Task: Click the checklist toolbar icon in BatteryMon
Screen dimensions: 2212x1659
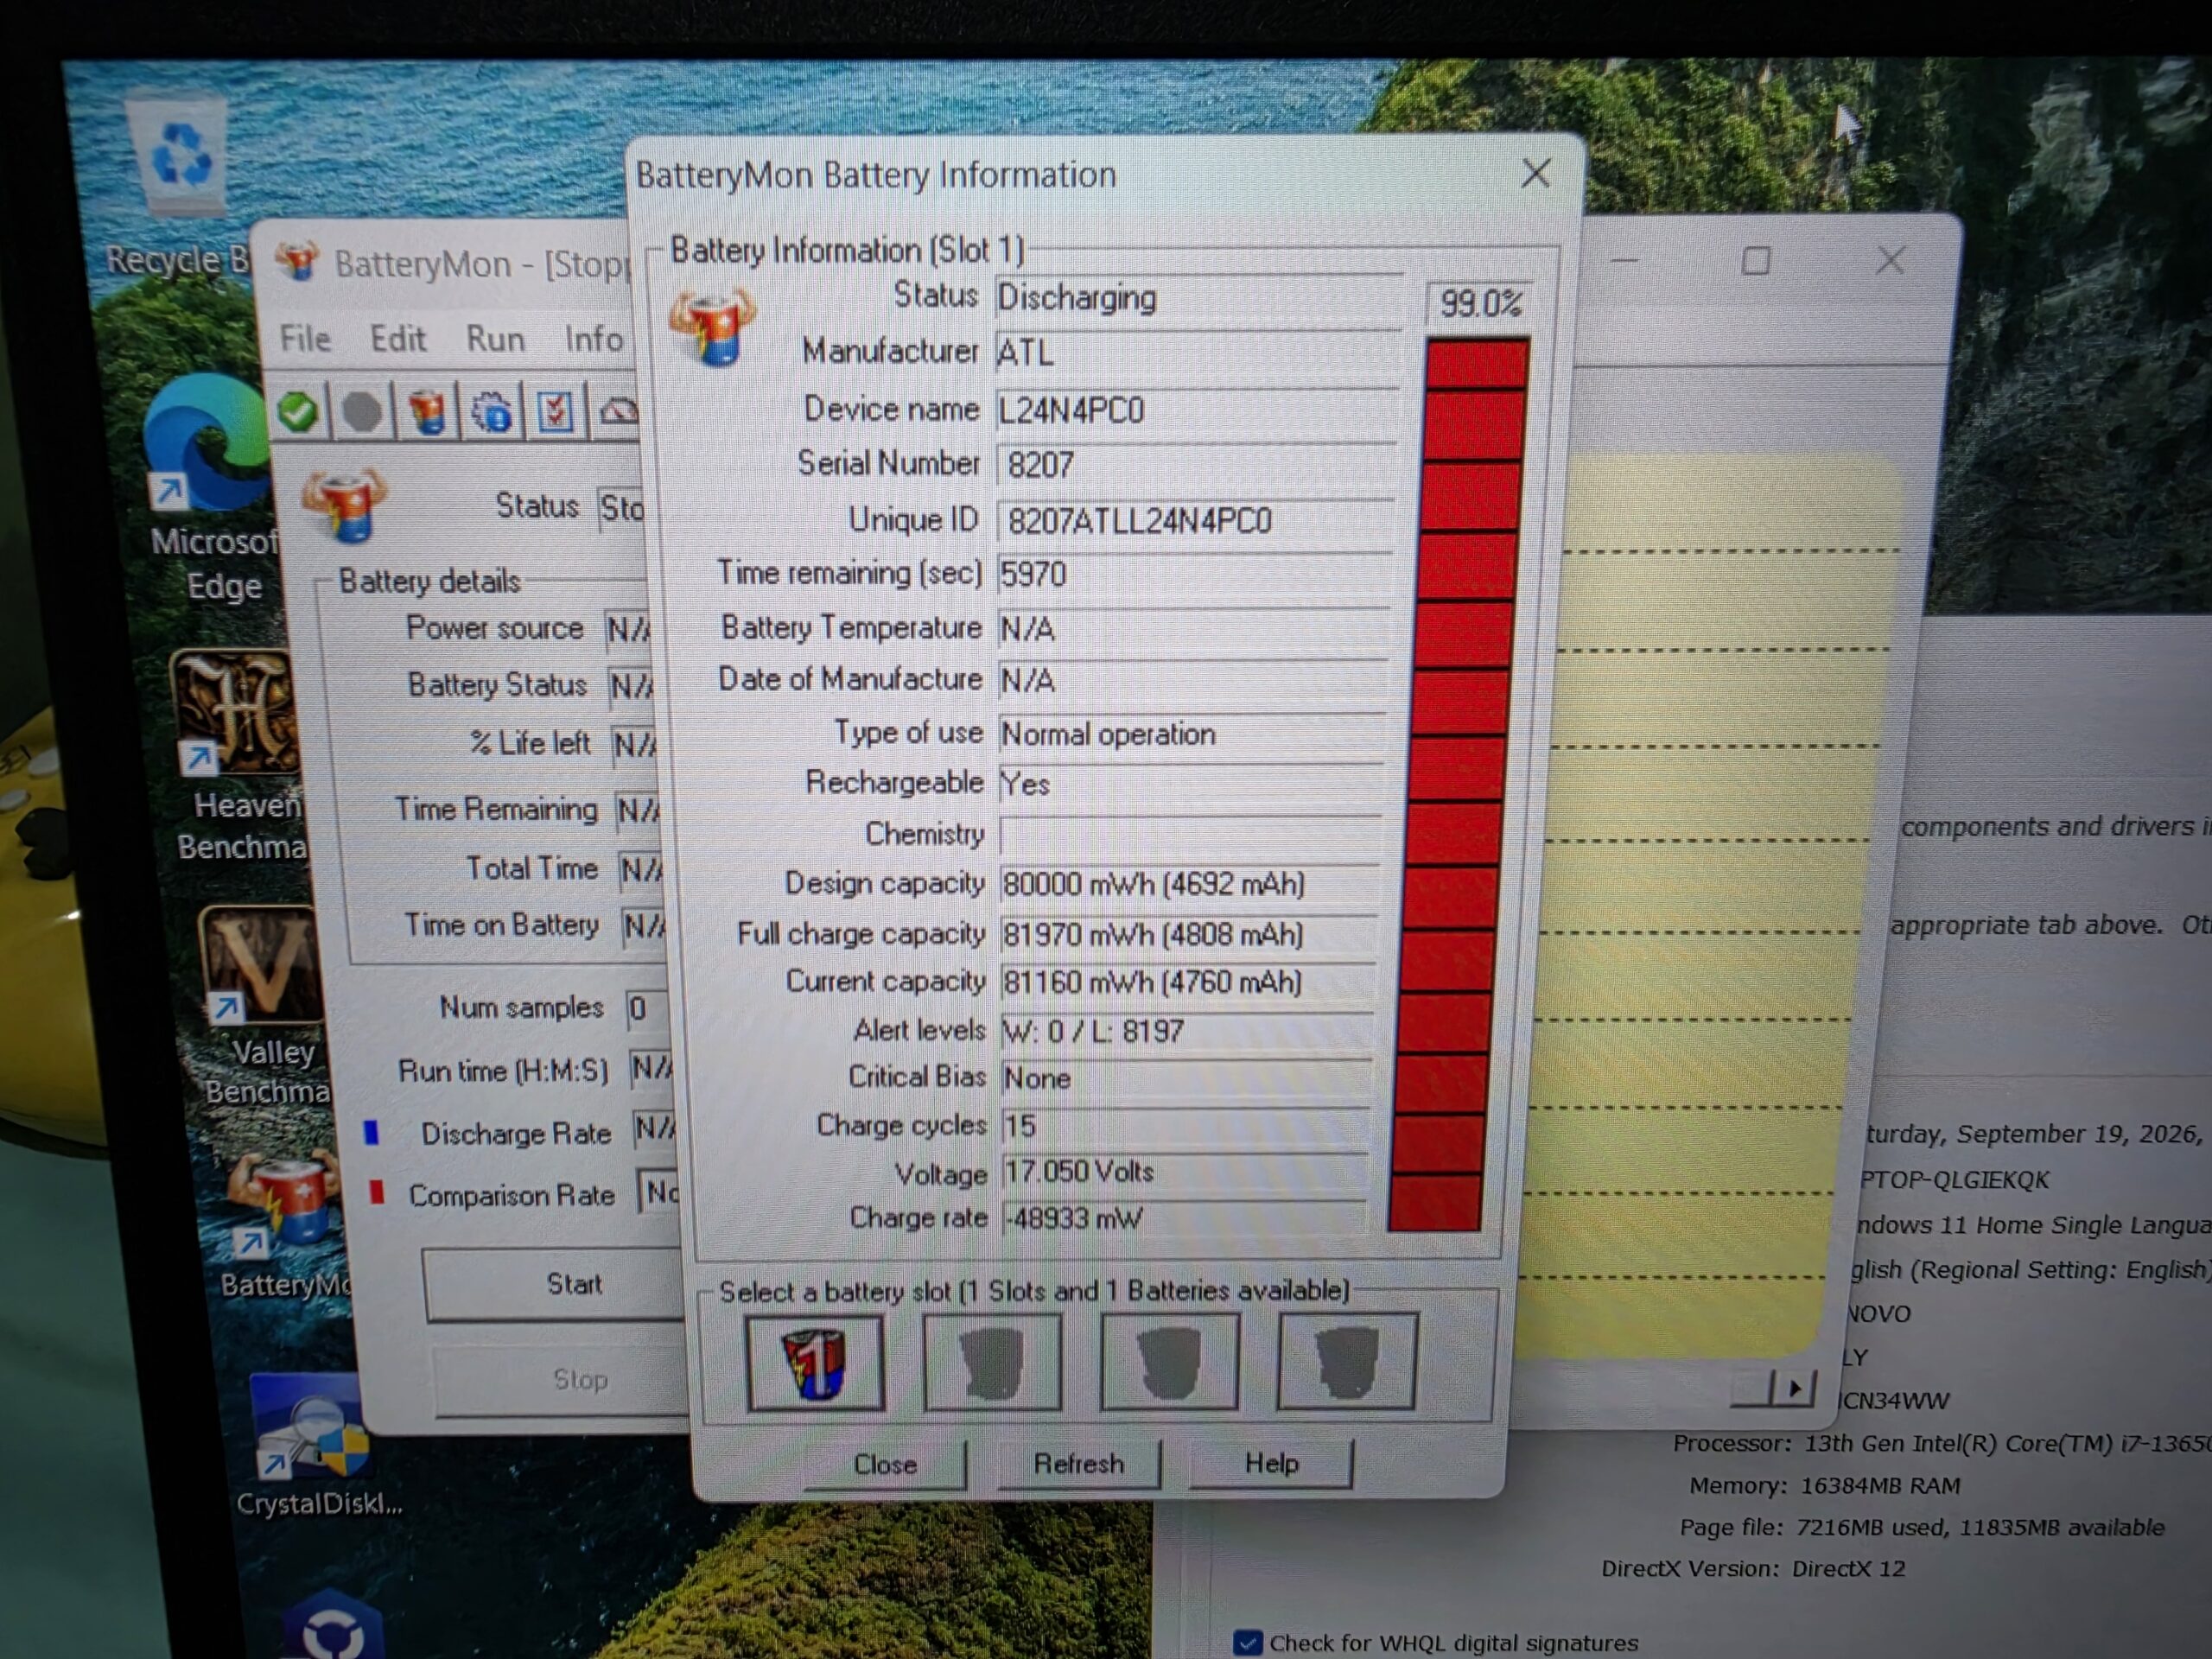Action: 555,412
